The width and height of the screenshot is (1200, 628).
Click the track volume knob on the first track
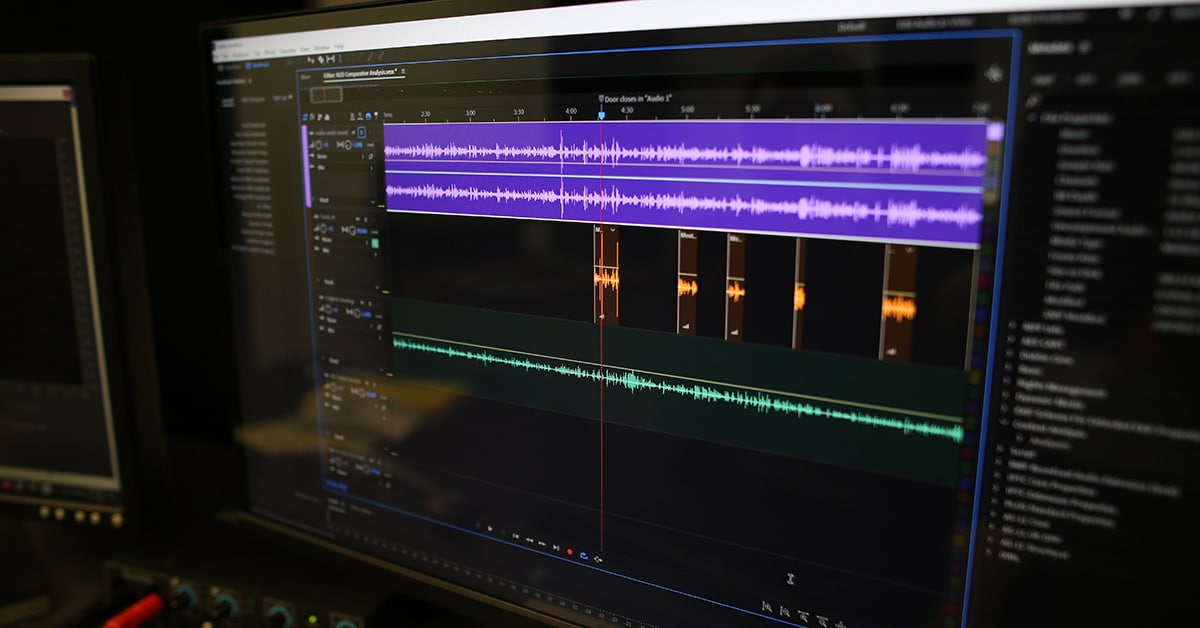(319, 143)
